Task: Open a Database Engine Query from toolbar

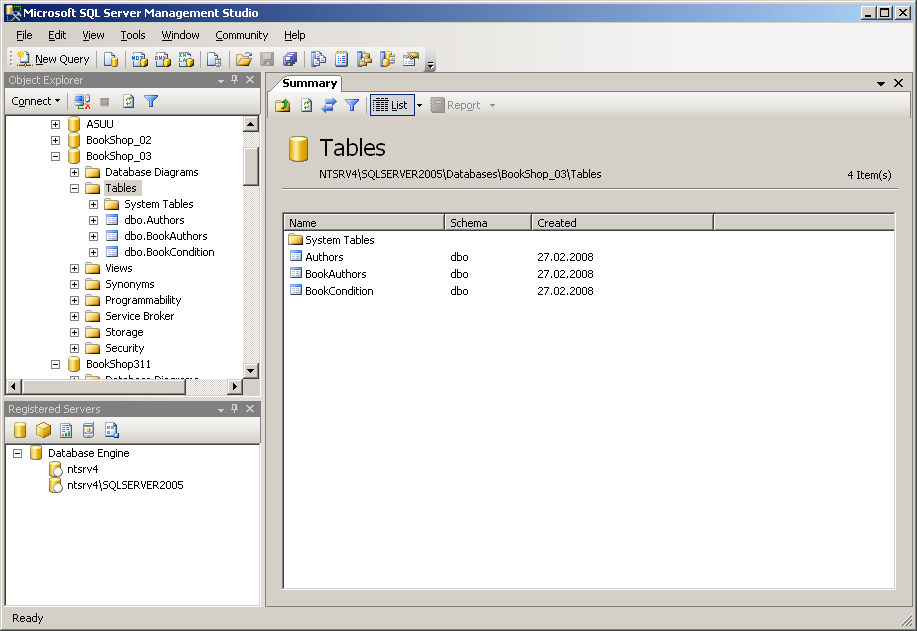Action: (x=111, y=59)
